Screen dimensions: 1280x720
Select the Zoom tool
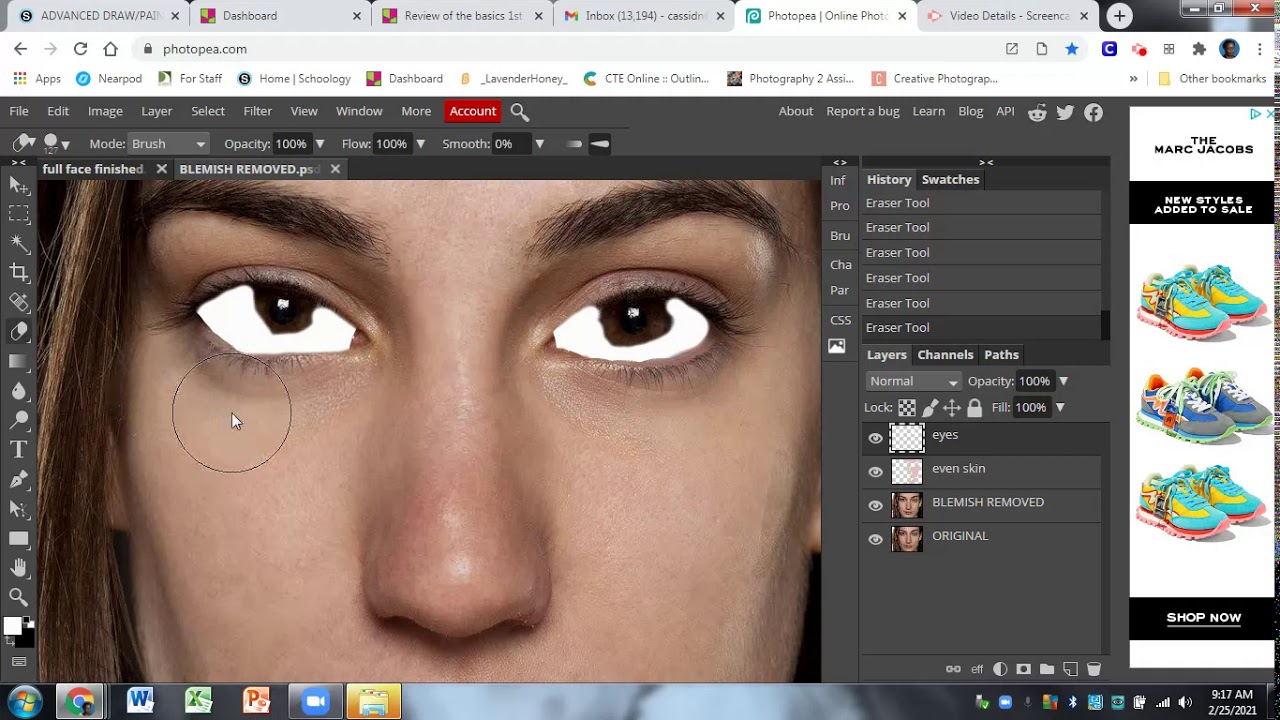coord(19,597)
